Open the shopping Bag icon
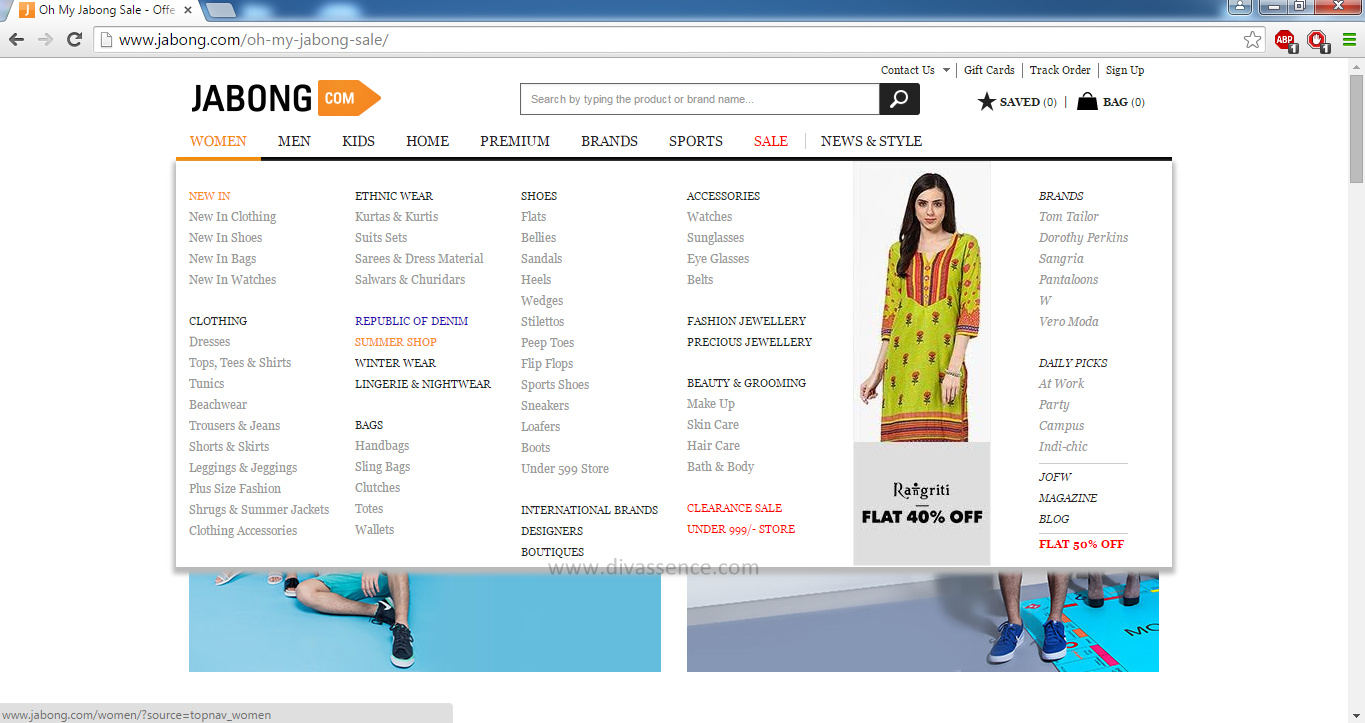Image resolution: width=1365 pixels, height=723 pixels. coord(1087,101)
